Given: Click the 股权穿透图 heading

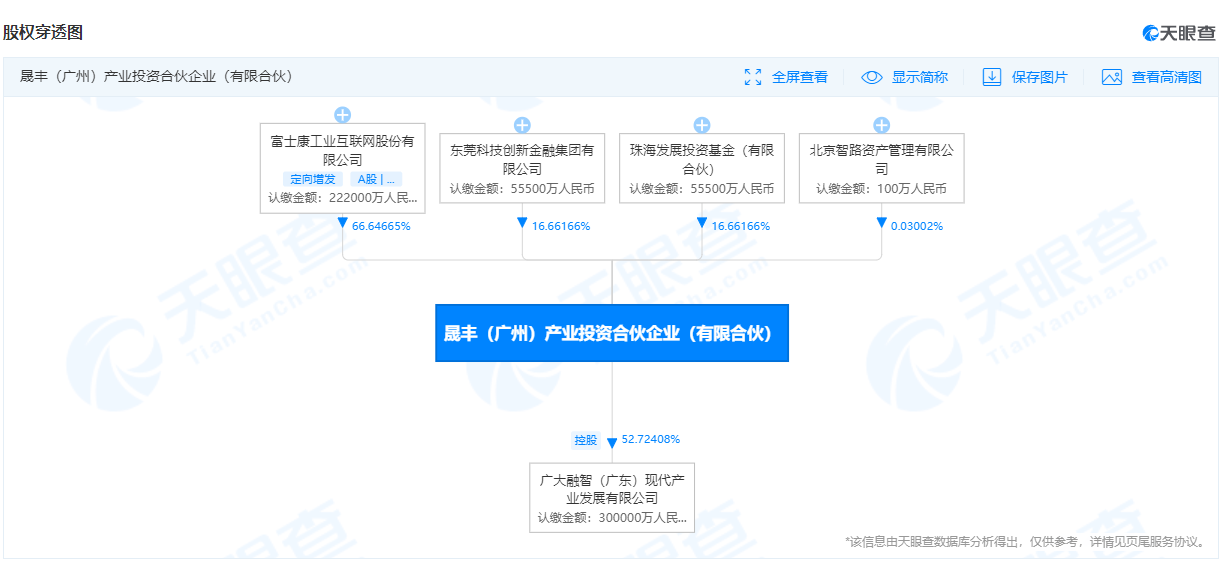Looking at the screenshot, I should (x=43, y=32).
